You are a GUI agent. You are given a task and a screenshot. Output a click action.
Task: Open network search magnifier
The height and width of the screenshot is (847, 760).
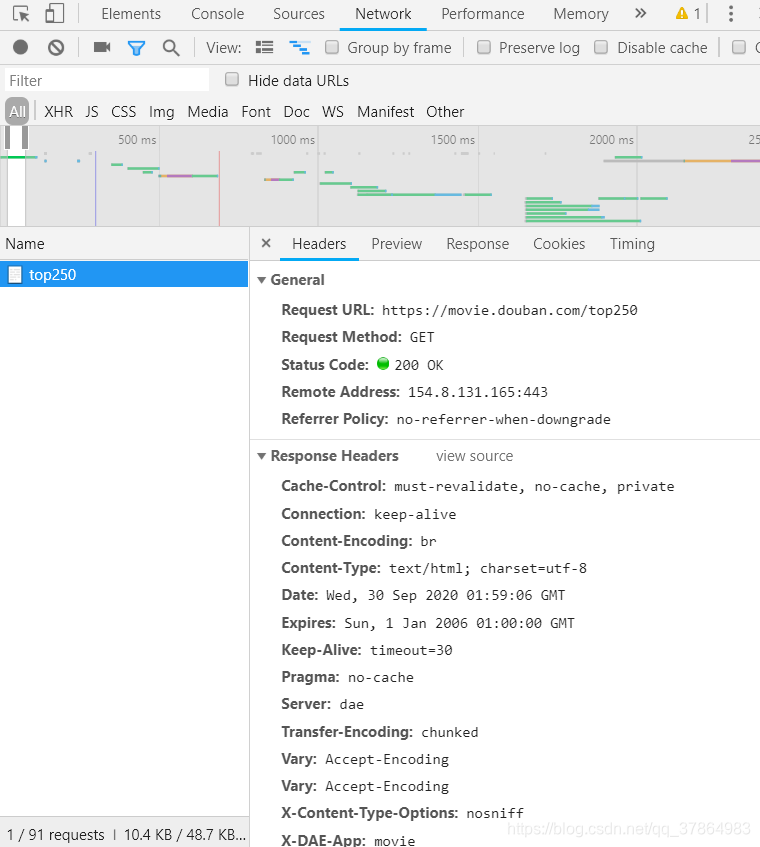(x=171, y=48)
